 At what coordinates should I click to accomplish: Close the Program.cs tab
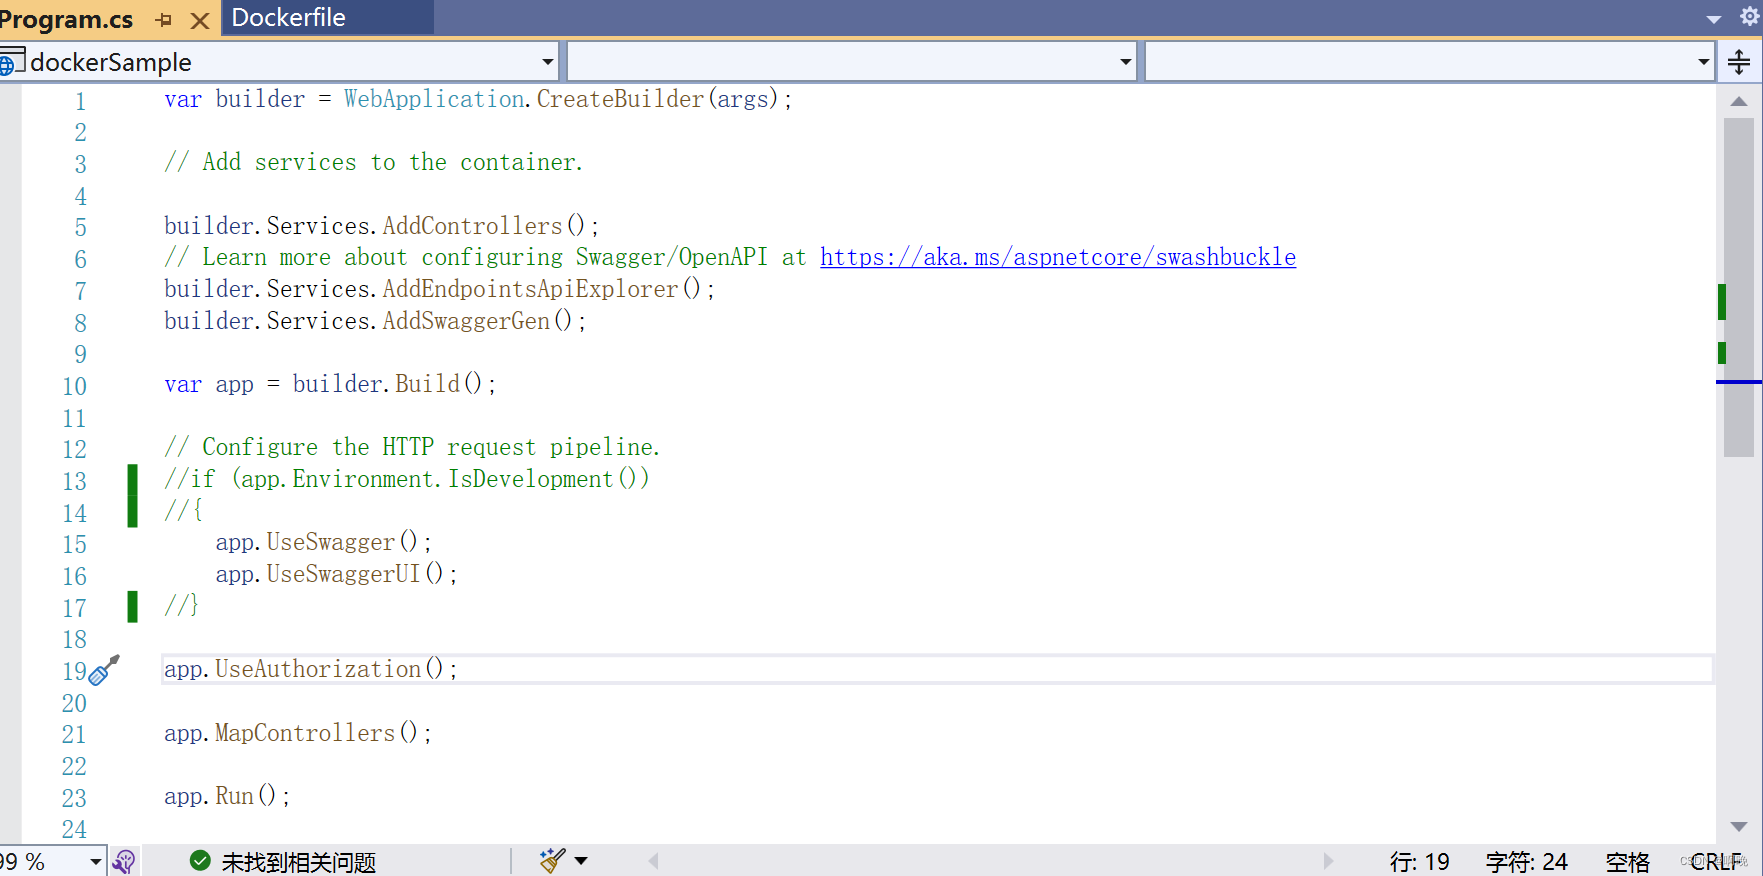coord(200,20)
